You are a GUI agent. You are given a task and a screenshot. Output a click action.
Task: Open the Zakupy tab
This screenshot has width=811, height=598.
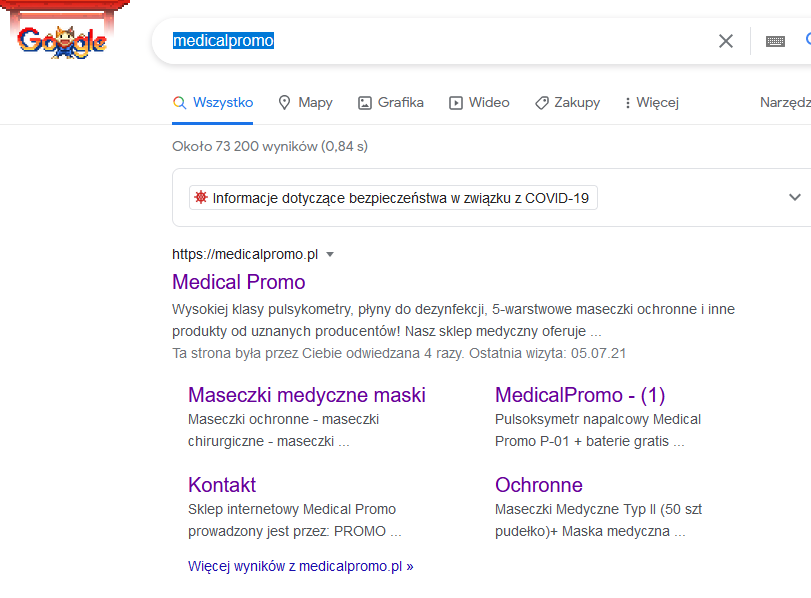click(x=567, y=102)
